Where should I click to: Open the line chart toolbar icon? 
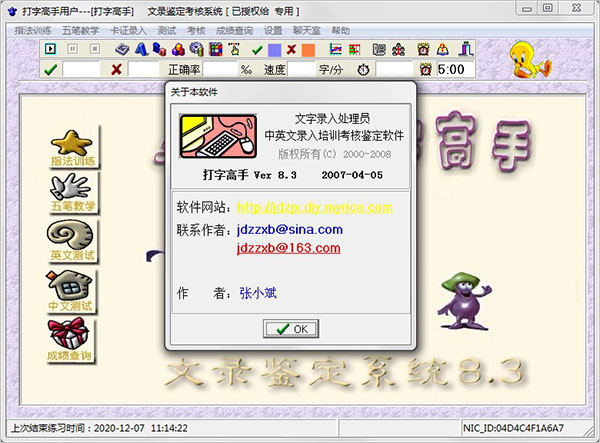pos(336,49)
